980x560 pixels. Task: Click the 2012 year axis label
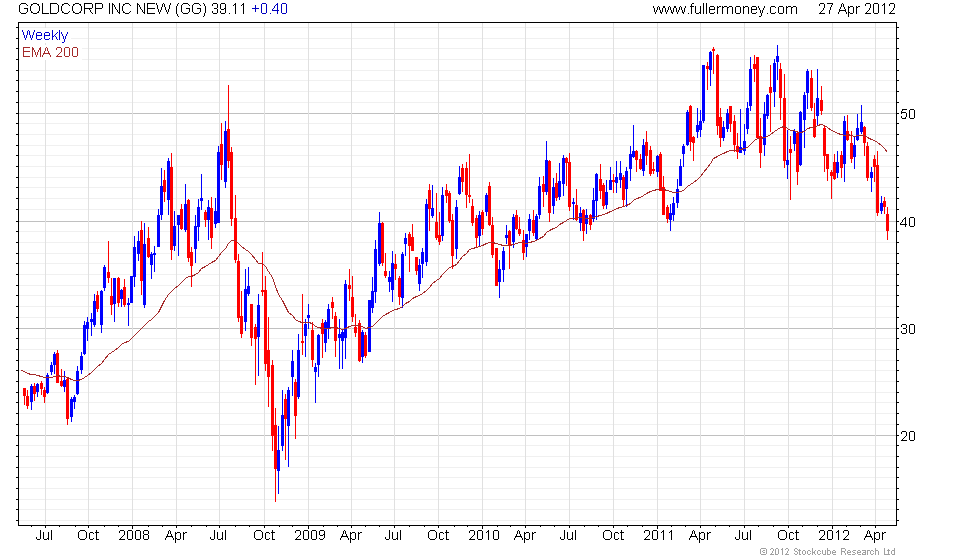tap(834, 536)
